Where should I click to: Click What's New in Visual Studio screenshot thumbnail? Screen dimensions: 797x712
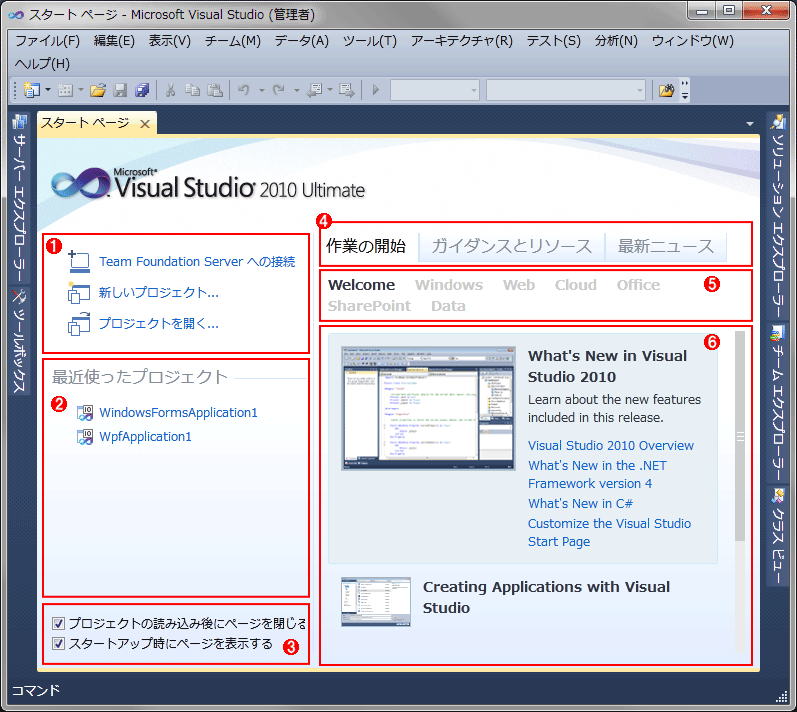pyautogui.click(x=428, y=409)
